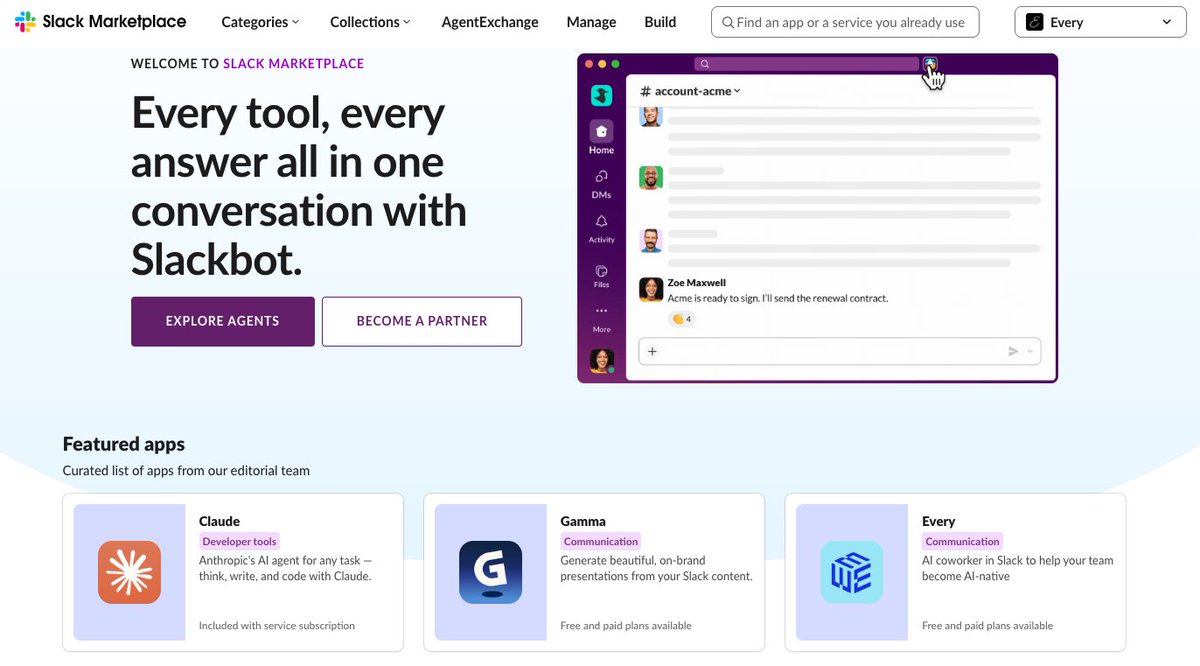The width and height of the screenshot is (1200, 666).
Task: Expand the account-acme channel chevron
Action: pyautogui.click(x=737, y=91)
